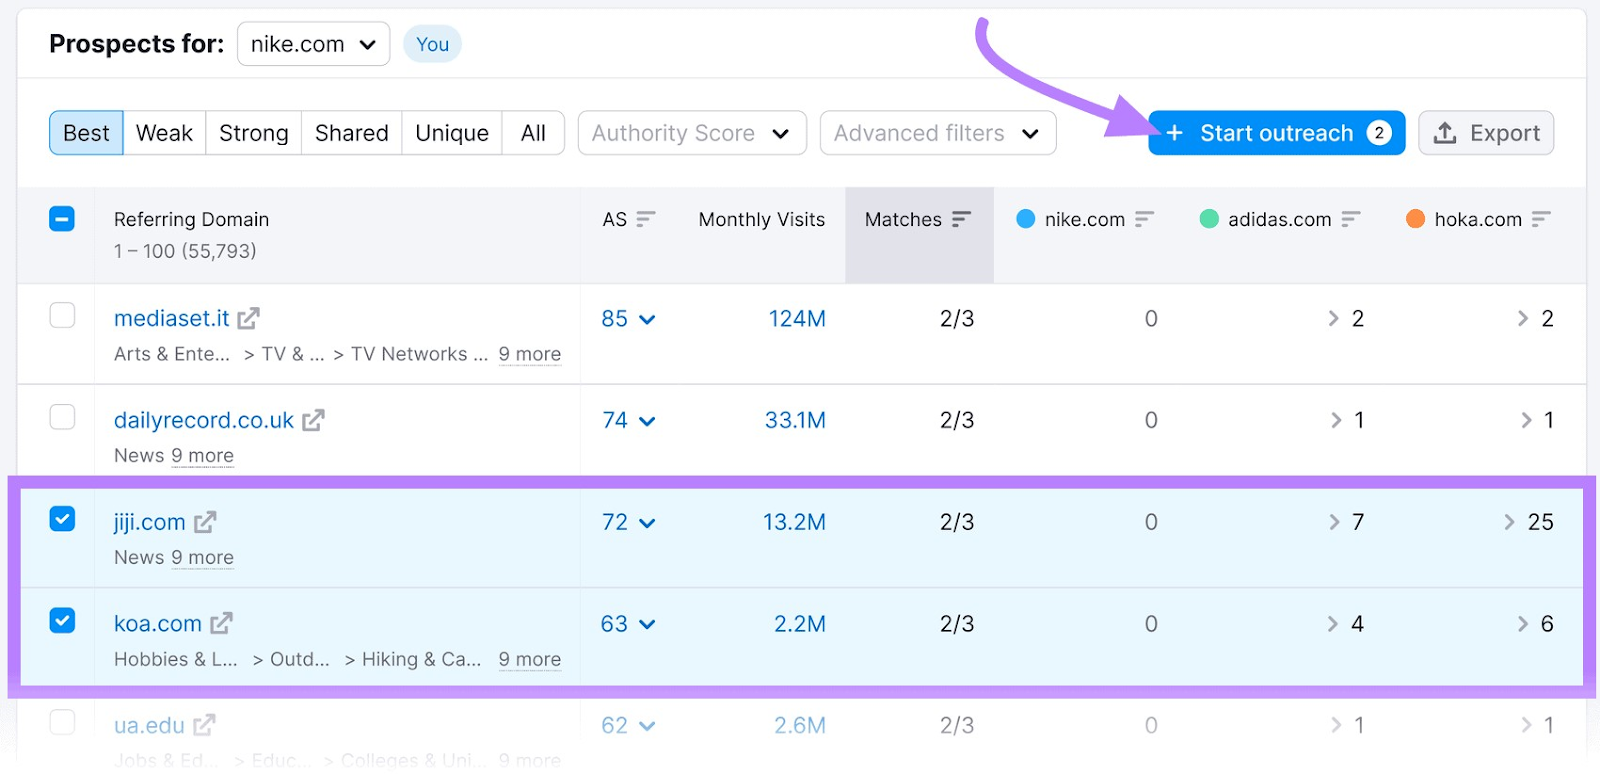
Task: Sort by AS column icon
Action: 646,219
